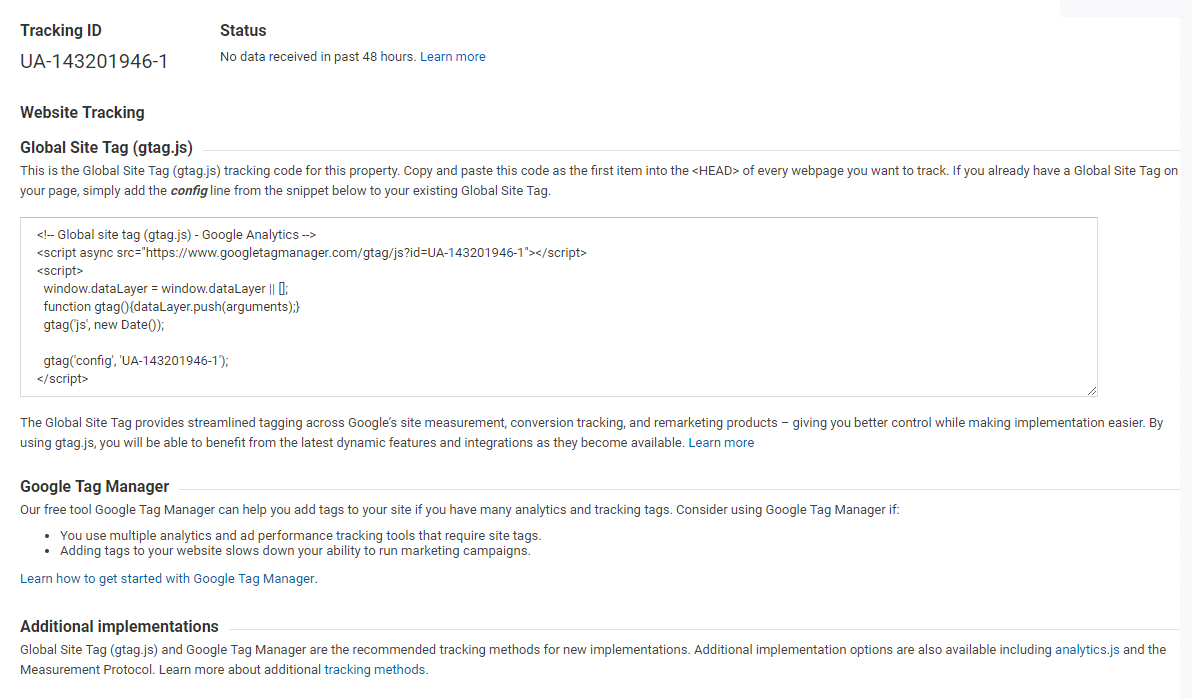The height and width of the screenshot is (698, 1192).
Task: Click the textarea resize handle corner
Action: (x=1091, y=390)
